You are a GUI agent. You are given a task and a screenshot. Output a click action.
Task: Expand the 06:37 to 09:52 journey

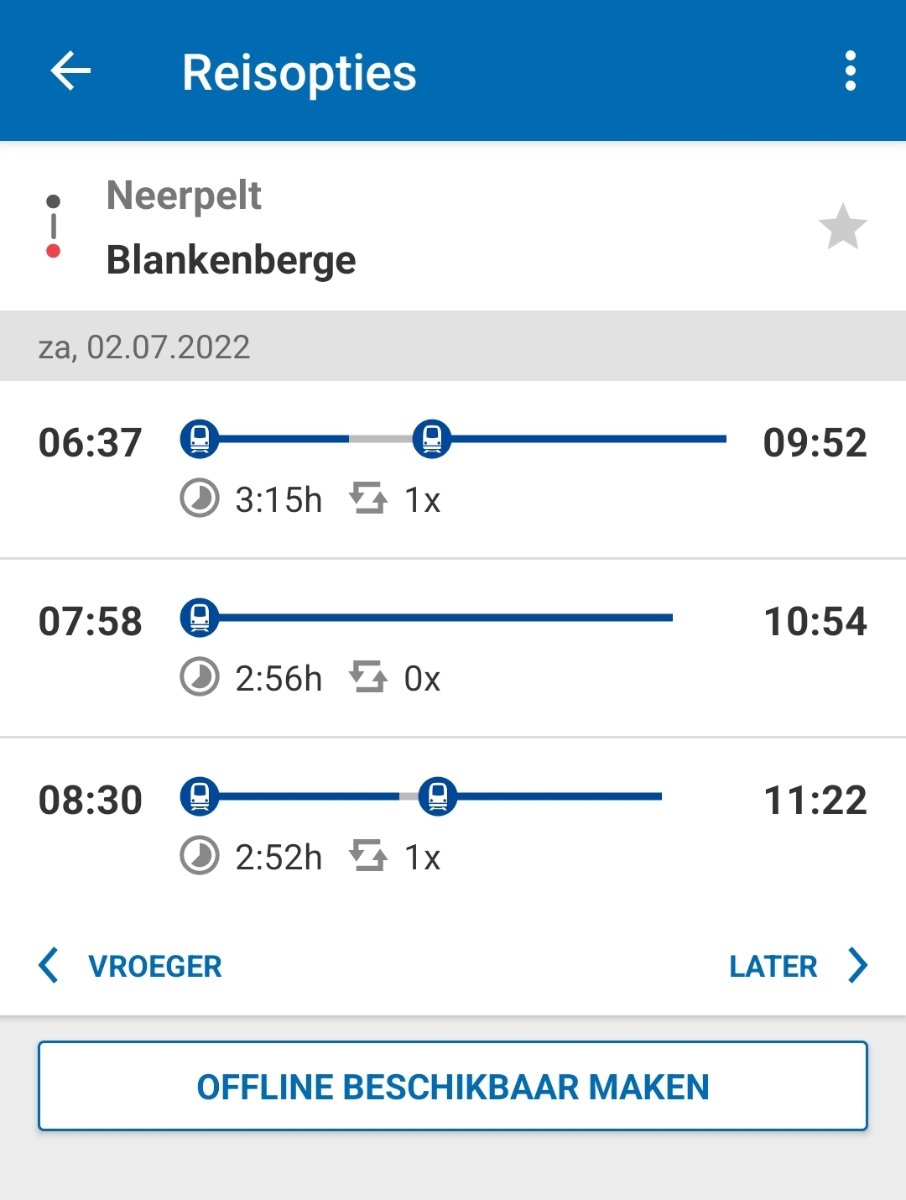pyautogui.click(x=452, y=469)
